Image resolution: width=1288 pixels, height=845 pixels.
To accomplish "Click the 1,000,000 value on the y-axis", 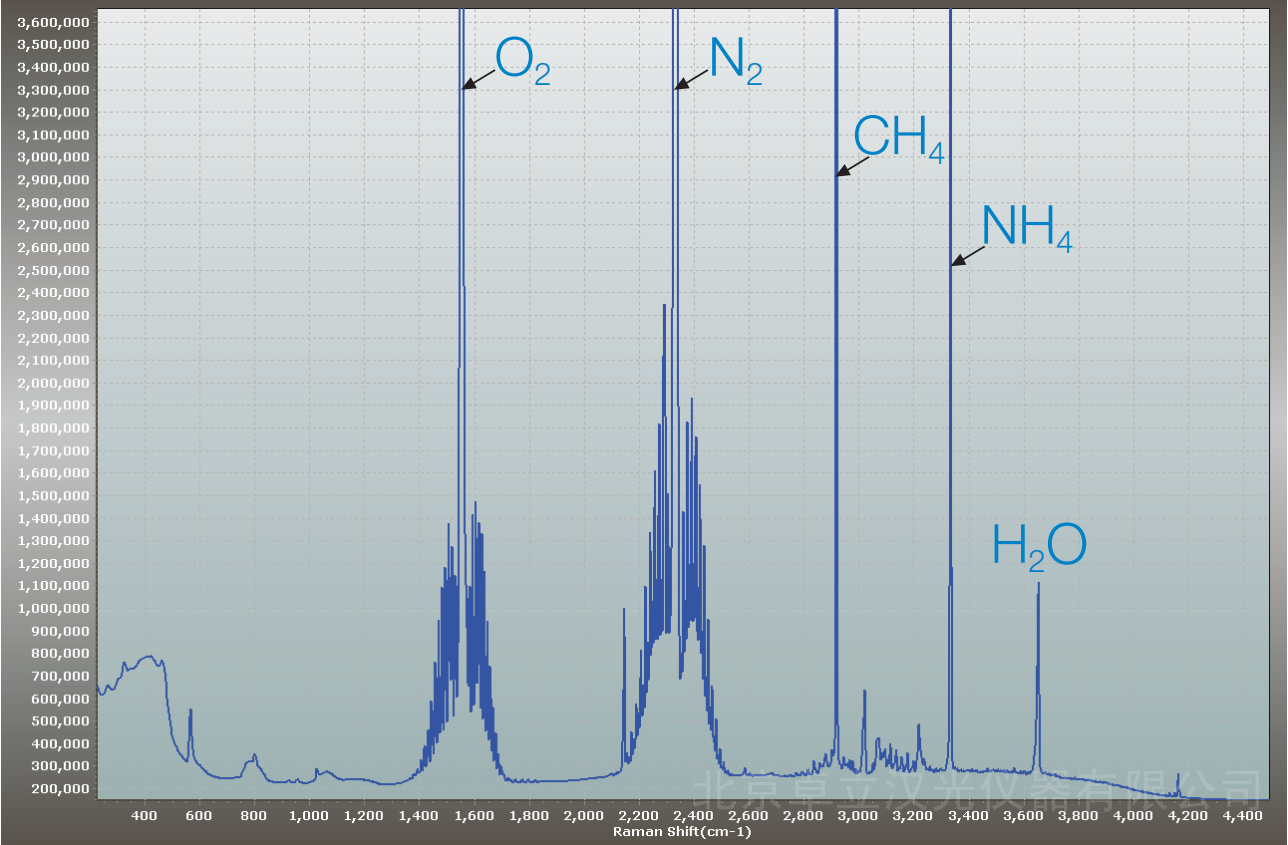I will click(x=52, y=608).
